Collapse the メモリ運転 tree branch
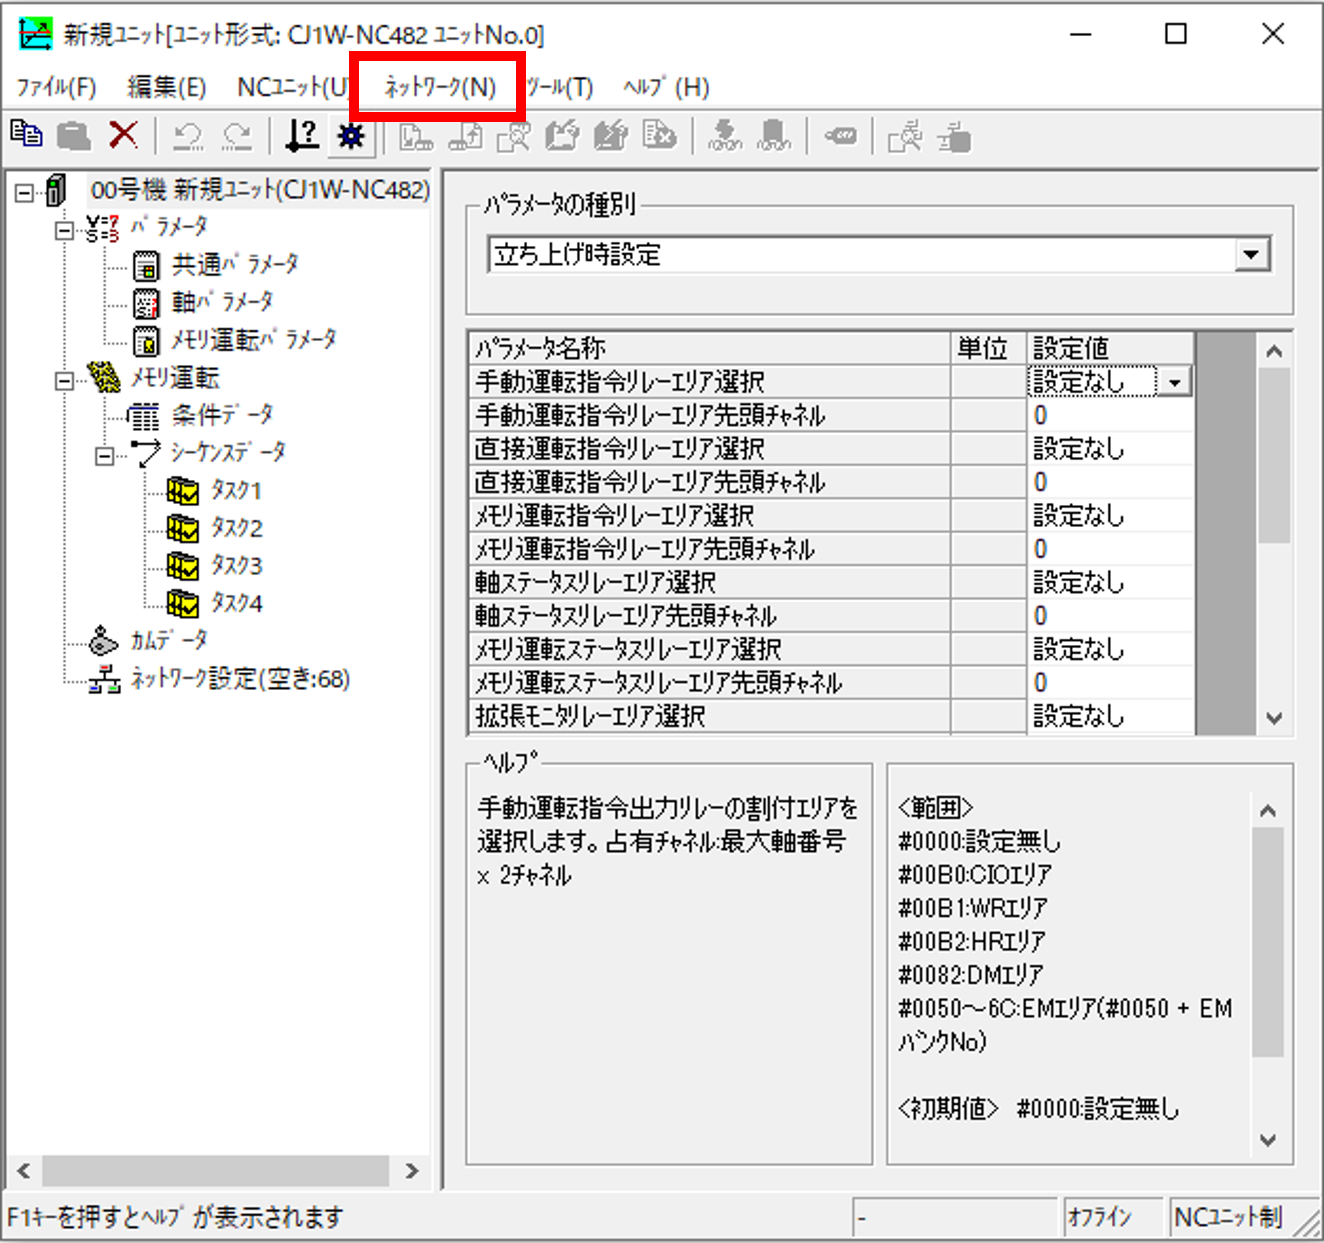Image resolution: width=1324 pixels, height=1243 pixels. [64, 380]
